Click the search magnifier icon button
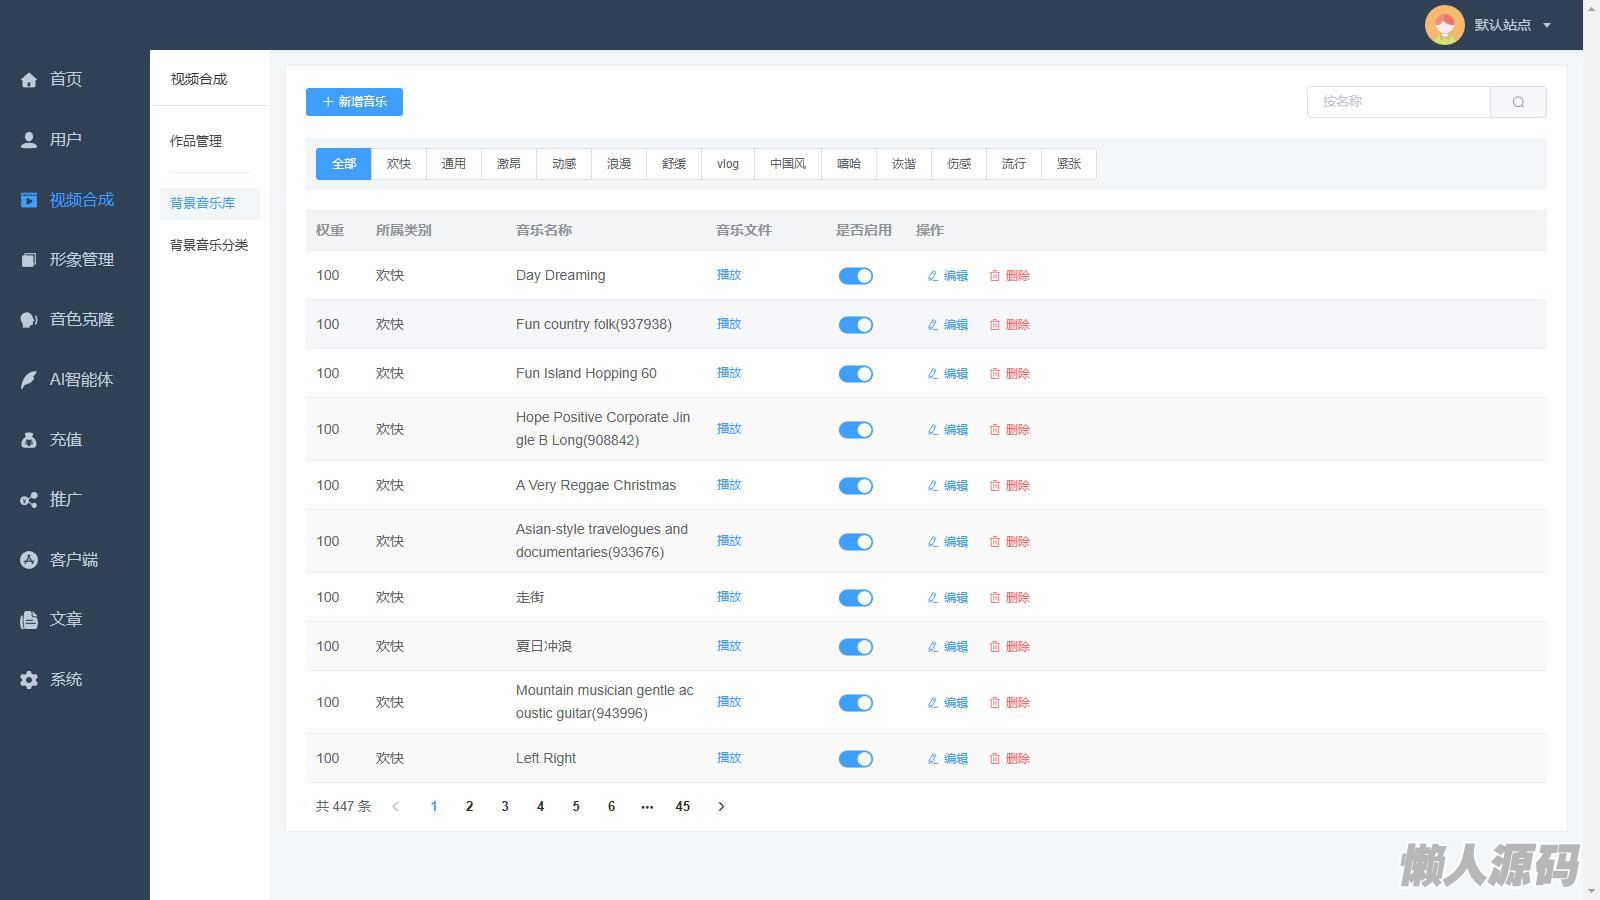This screenshot has height=900, width=1600. 1518,102
